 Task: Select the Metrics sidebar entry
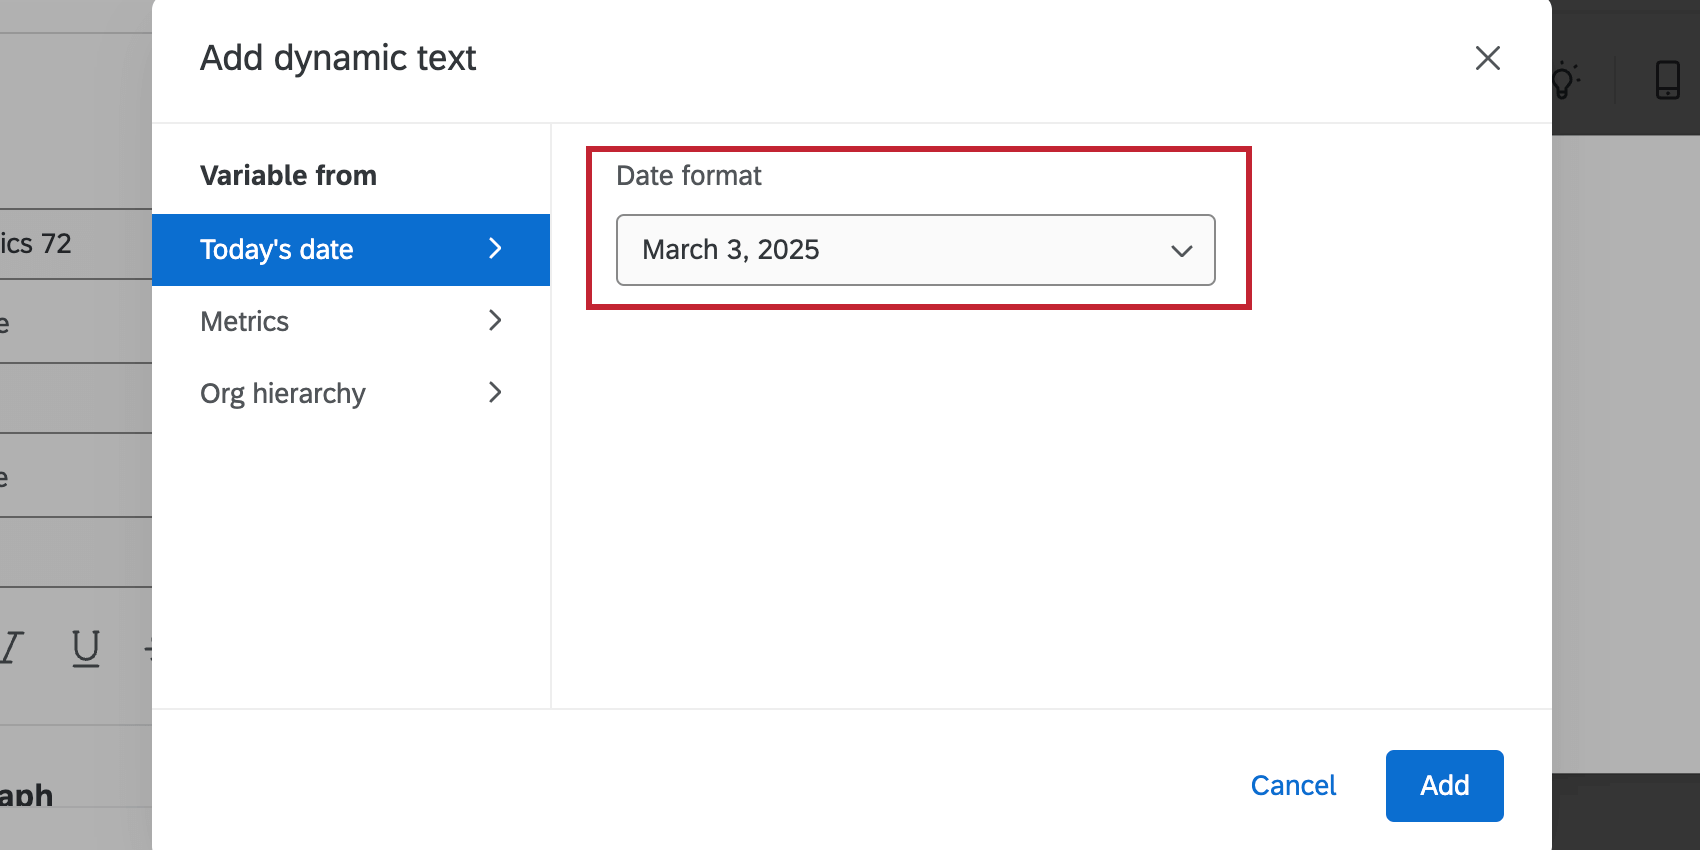pos(244,321)
